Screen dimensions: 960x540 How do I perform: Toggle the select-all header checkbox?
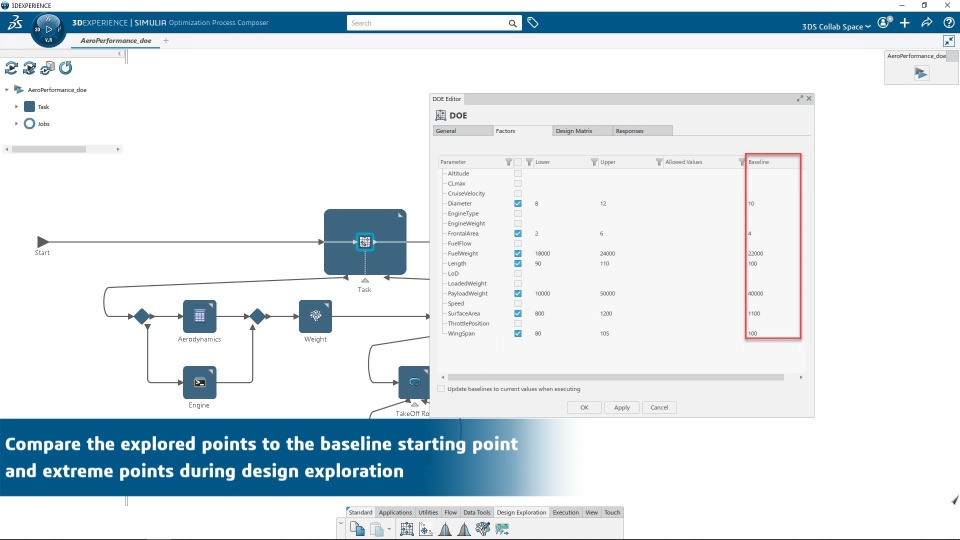[518, 162]
